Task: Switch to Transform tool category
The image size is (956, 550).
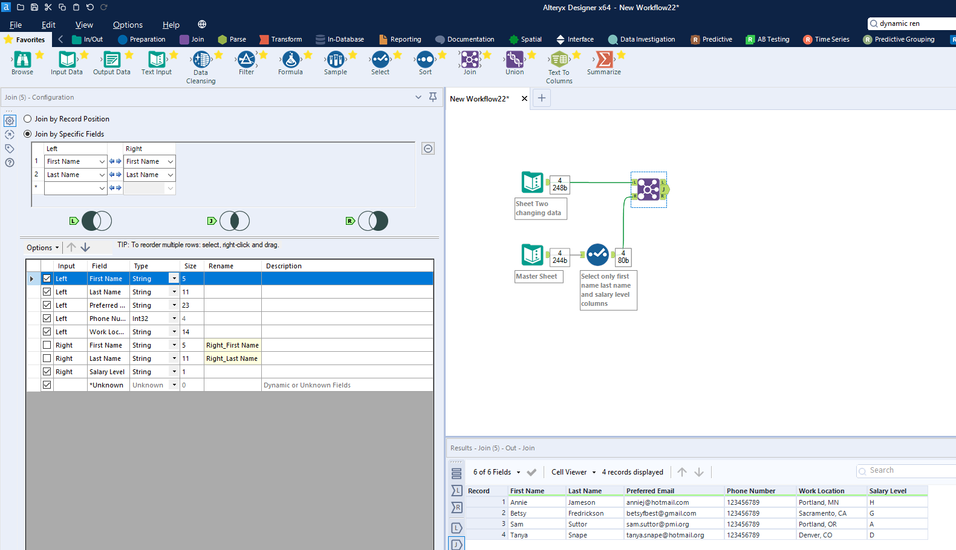Action: click(x=280, y=39)
